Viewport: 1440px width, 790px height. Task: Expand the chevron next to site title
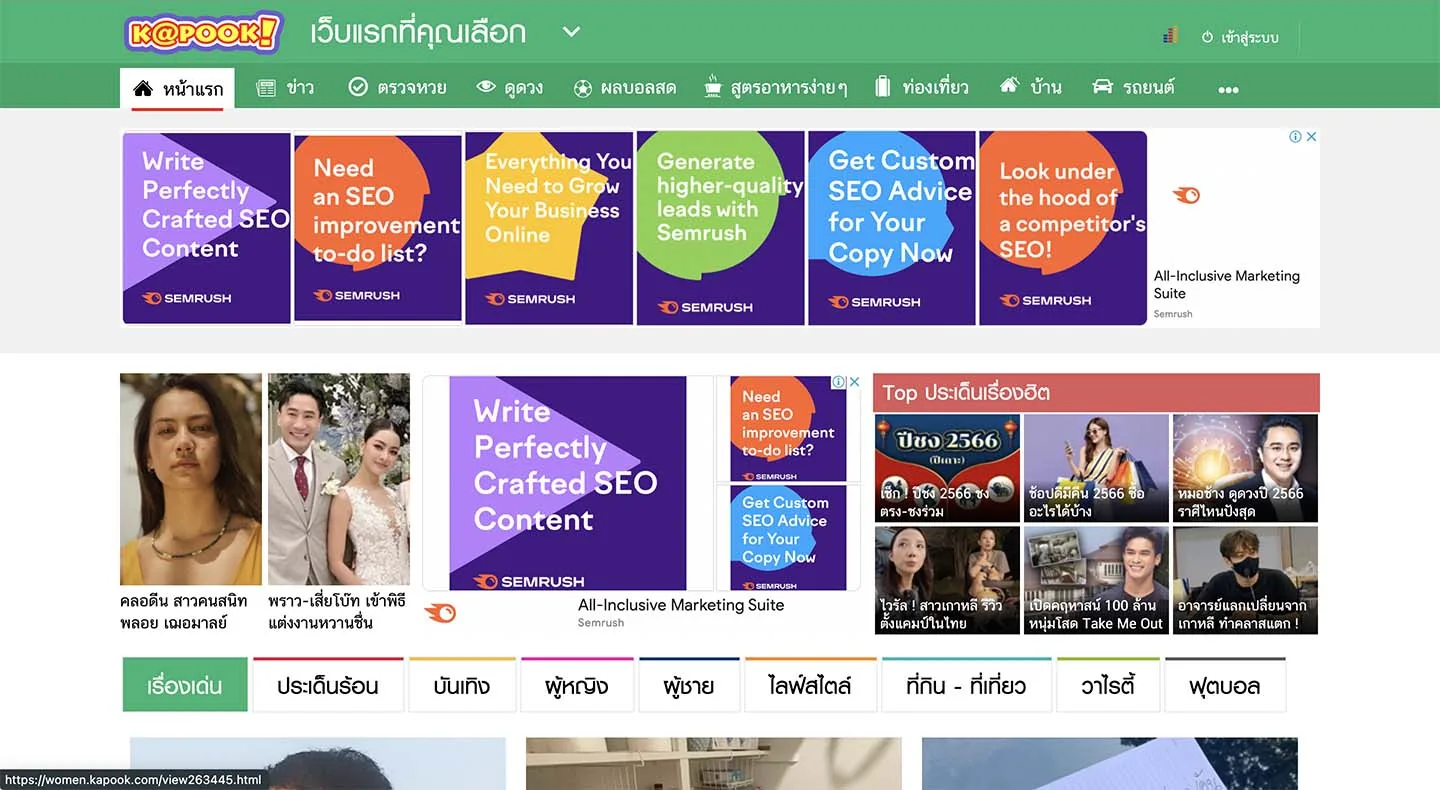pyautogui.click(x=571, y=32)
